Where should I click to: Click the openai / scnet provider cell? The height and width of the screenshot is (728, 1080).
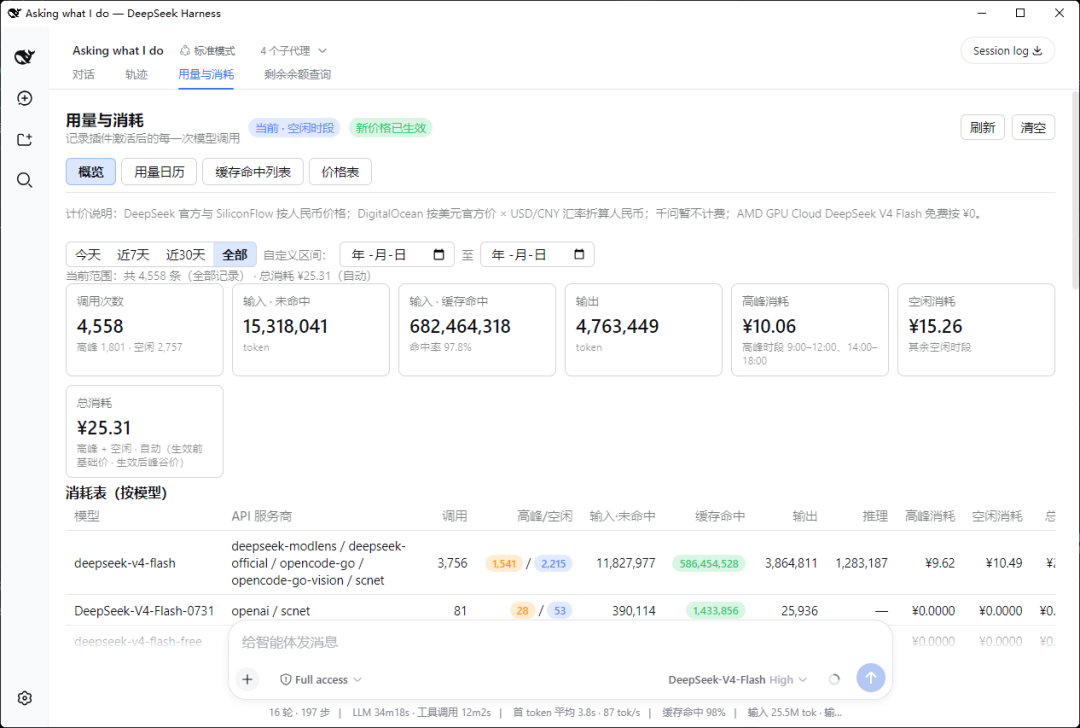271,611
